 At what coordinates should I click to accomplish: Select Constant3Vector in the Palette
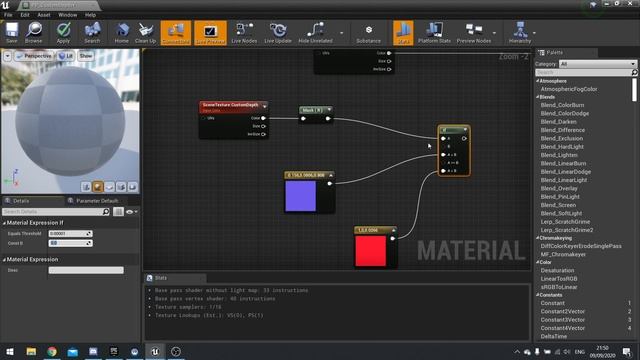click(x=563, y=320)
